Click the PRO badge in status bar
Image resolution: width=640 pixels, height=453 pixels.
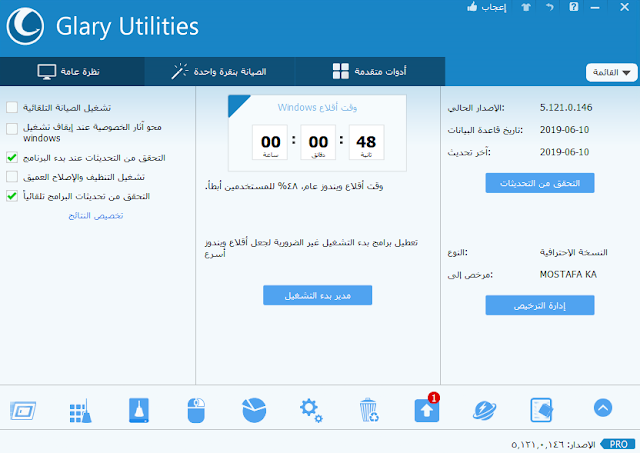click(619, 444)
